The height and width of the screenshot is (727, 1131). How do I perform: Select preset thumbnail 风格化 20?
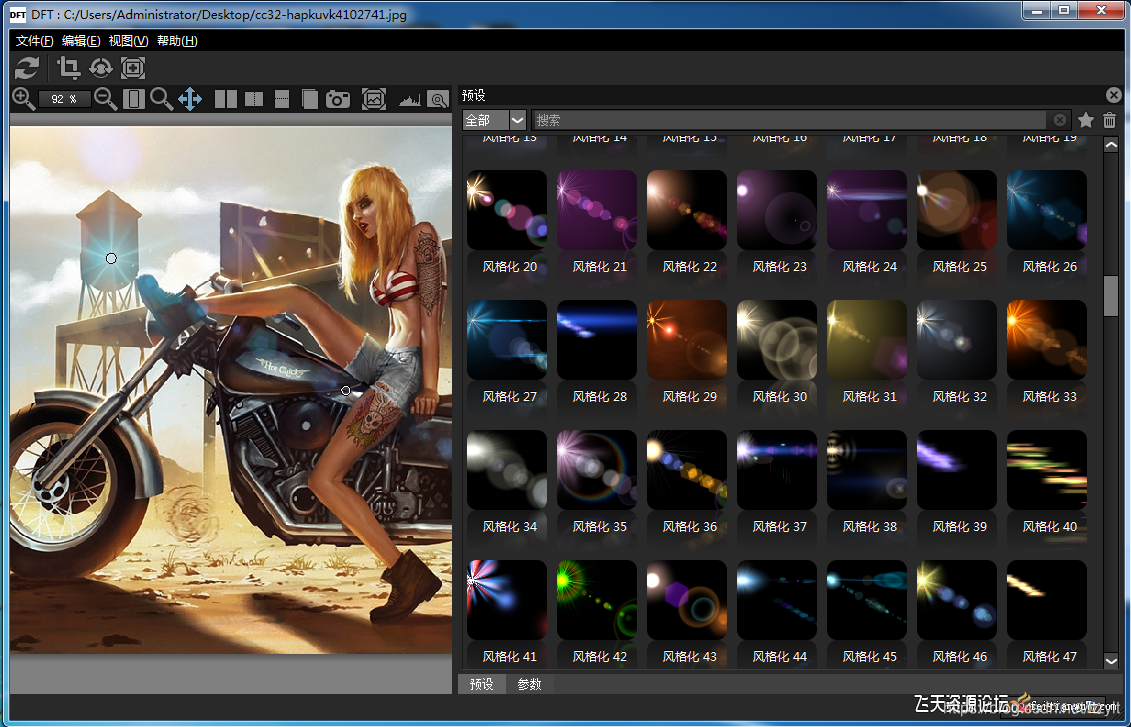[x=507, y=210]
